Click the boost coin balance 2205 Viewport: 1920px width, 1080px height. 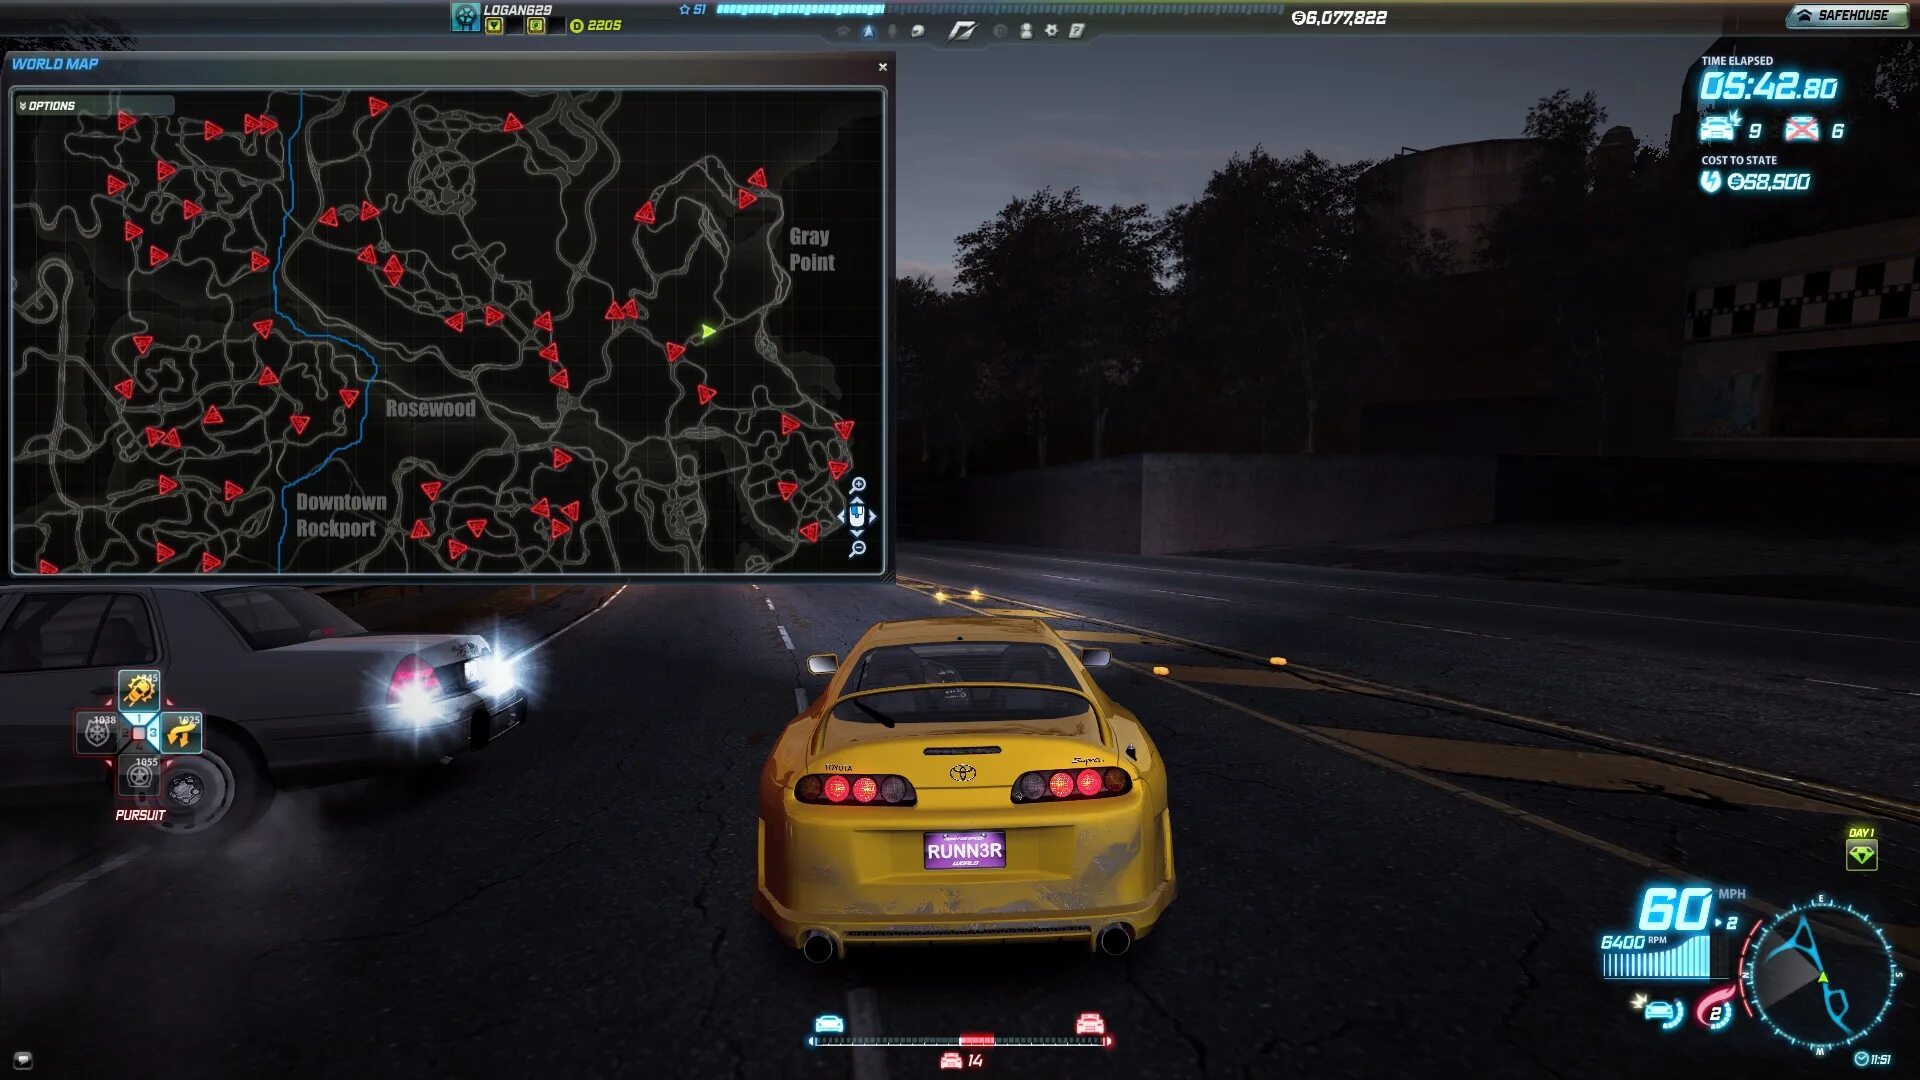tap(596, 26)
